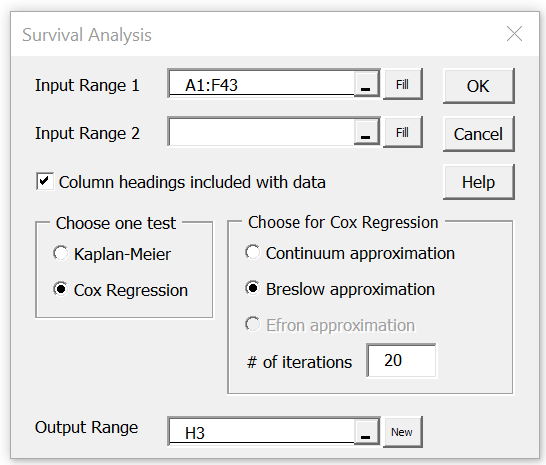The image size is (546, 465).
Task: Click the number of iterations field
Action: [401, 361]
